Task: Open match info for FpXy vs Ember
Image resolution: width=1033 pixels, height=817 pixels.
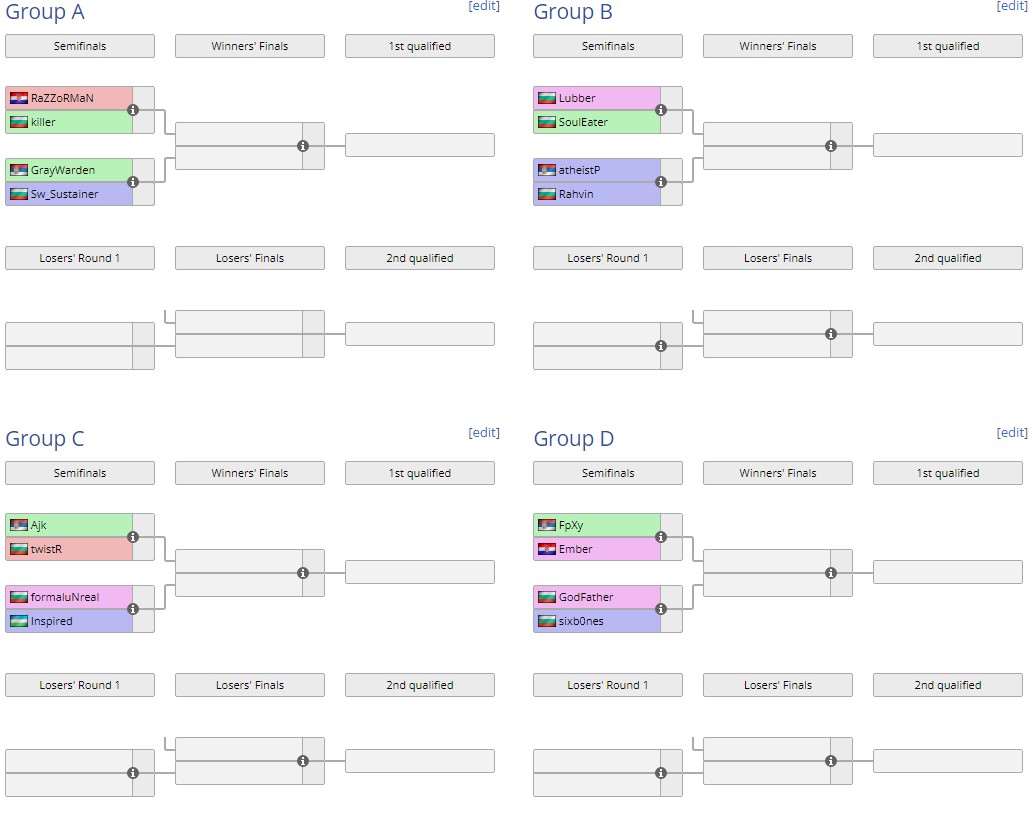Action: 661,537
